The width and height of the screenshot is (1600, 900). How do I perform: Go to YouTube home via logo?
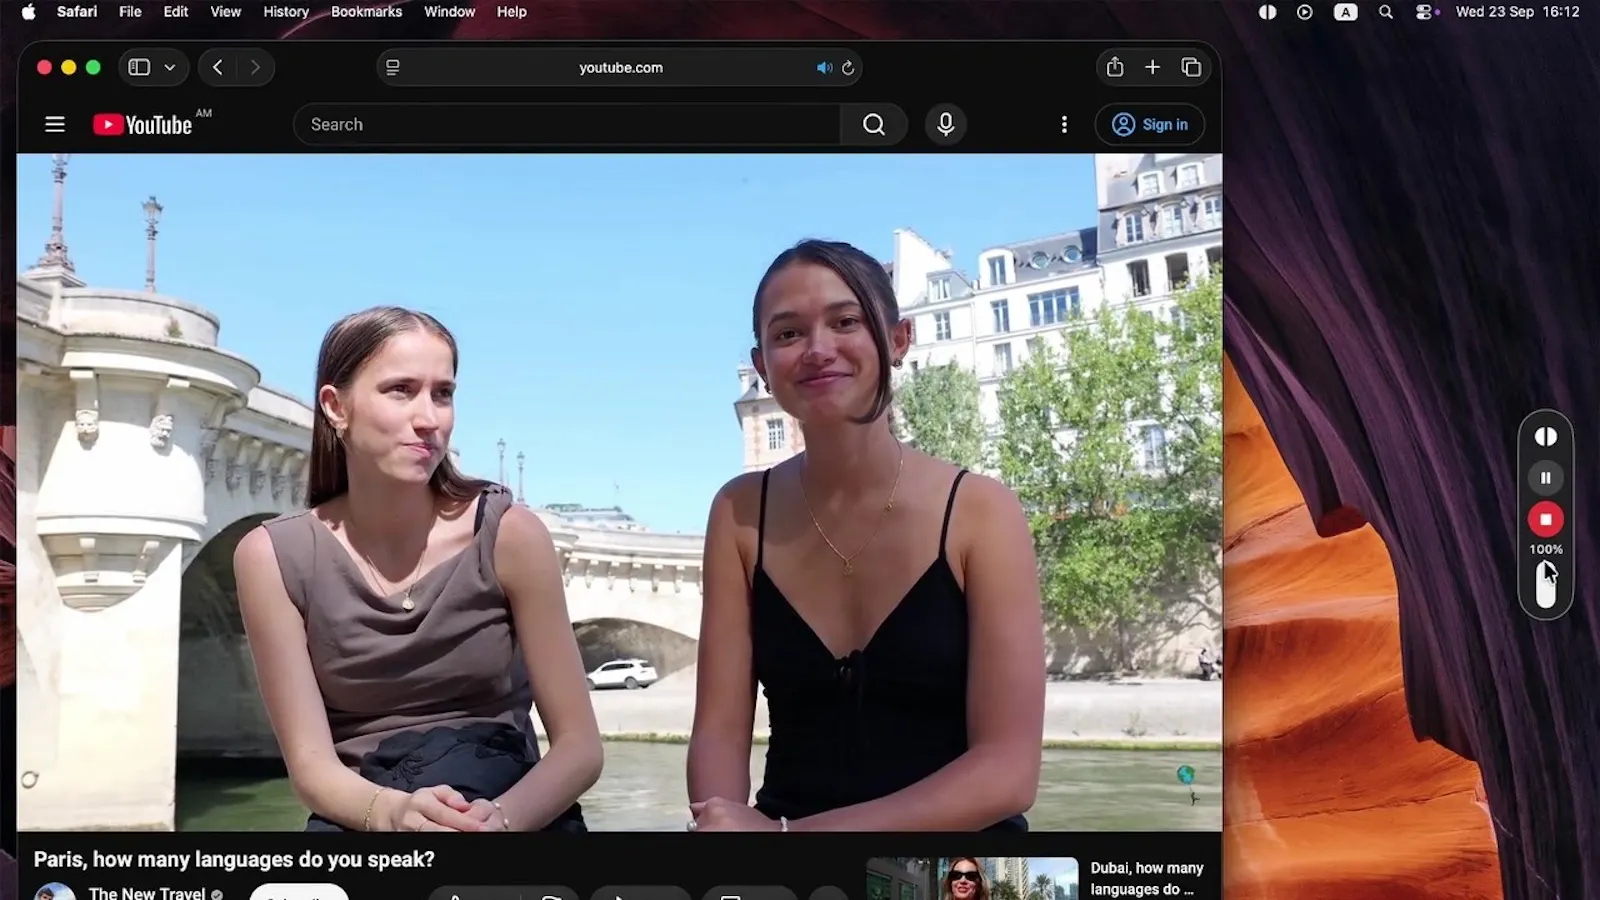coord(143,124)
